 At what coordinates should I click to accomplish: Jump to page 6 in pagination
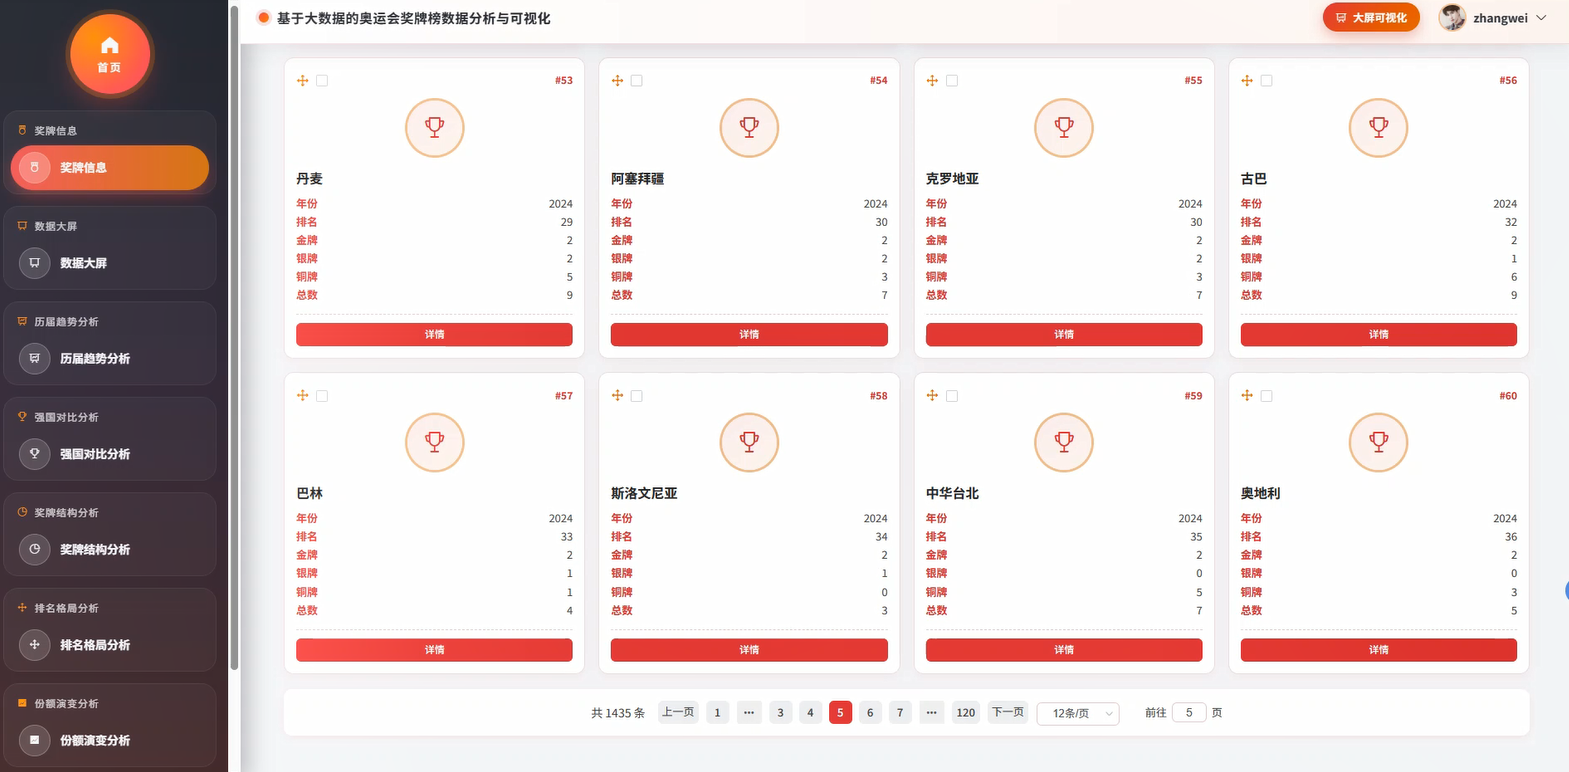(x=870, y=712)
